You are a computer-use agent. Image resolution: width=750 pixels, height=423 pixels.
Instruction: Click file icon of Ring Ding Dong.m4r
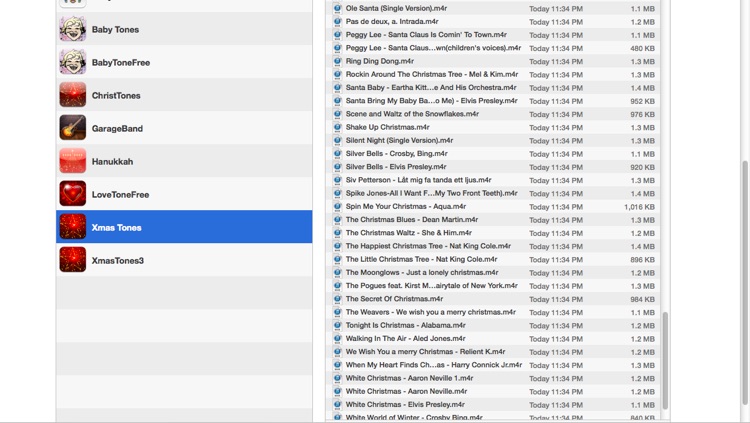click(x=337, y=61)
